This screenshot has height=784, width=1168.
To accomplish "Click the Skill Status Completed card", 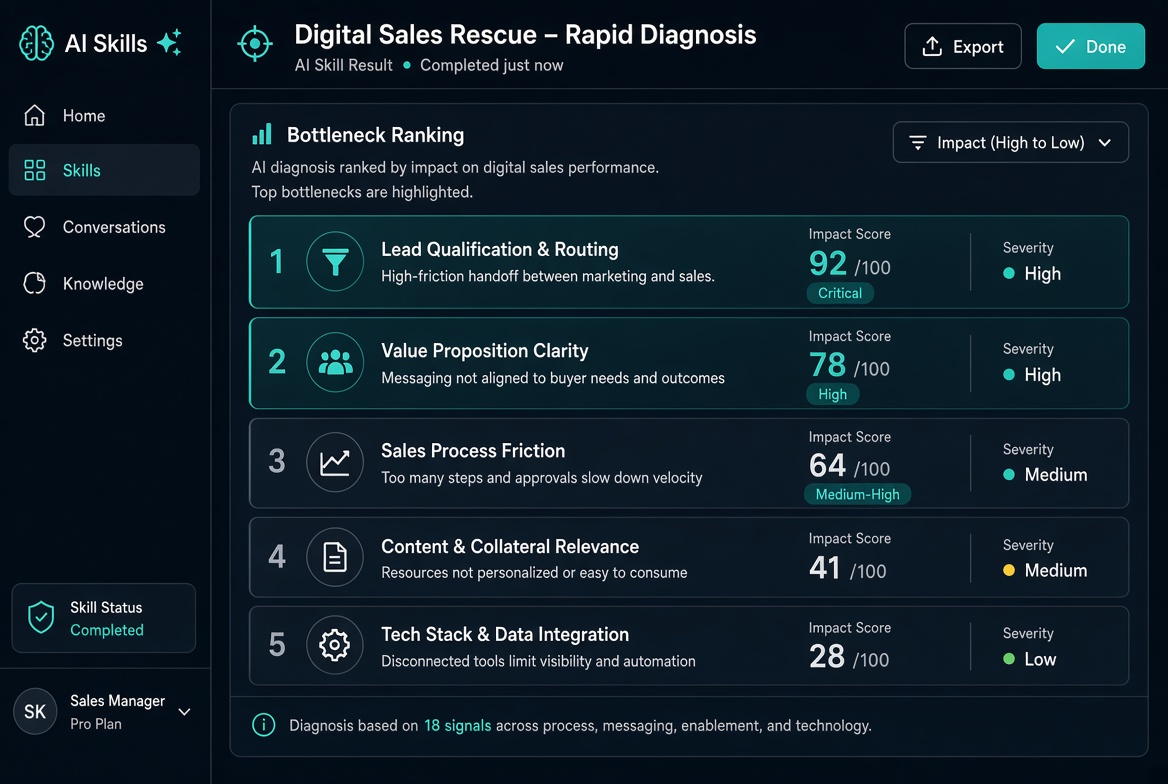I will [x=104, y=618].
